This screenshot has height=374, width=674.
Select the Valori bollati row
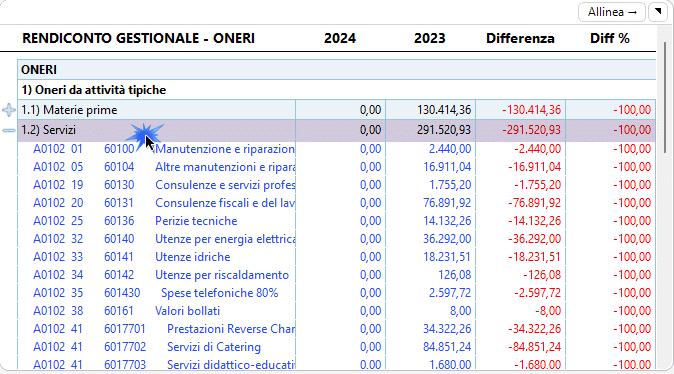tap(337, 311)
